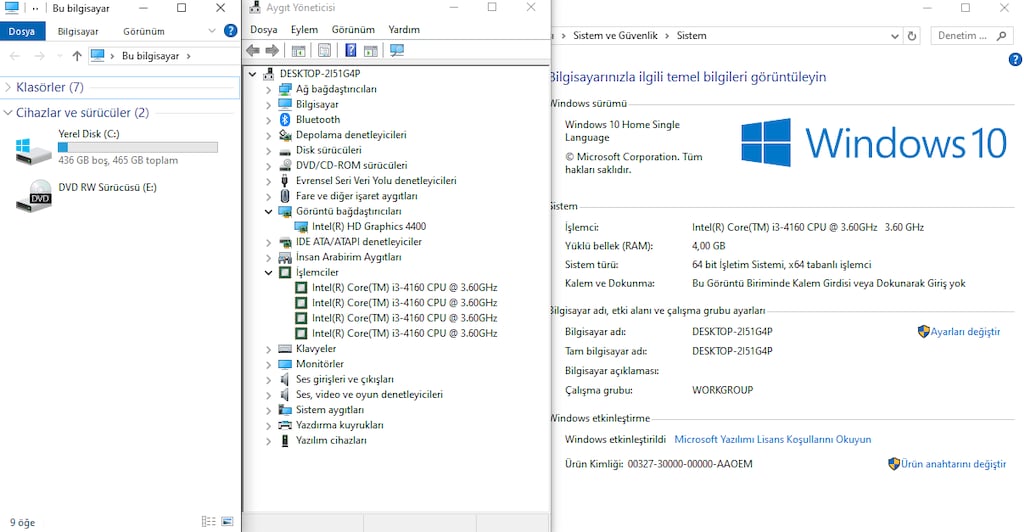Click the scan hardware monitor icon in toolbar
Image resolution: width=1024 pixels, height=532 pixels.
(x=396, y=50)
